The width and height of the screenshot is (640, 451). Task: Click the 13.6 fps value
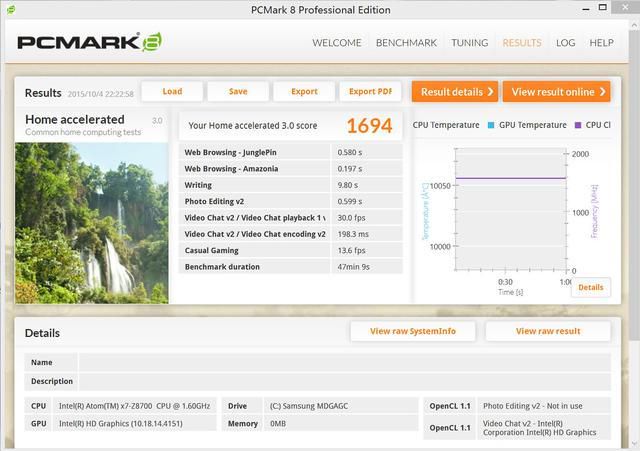(x=351, y=250)
